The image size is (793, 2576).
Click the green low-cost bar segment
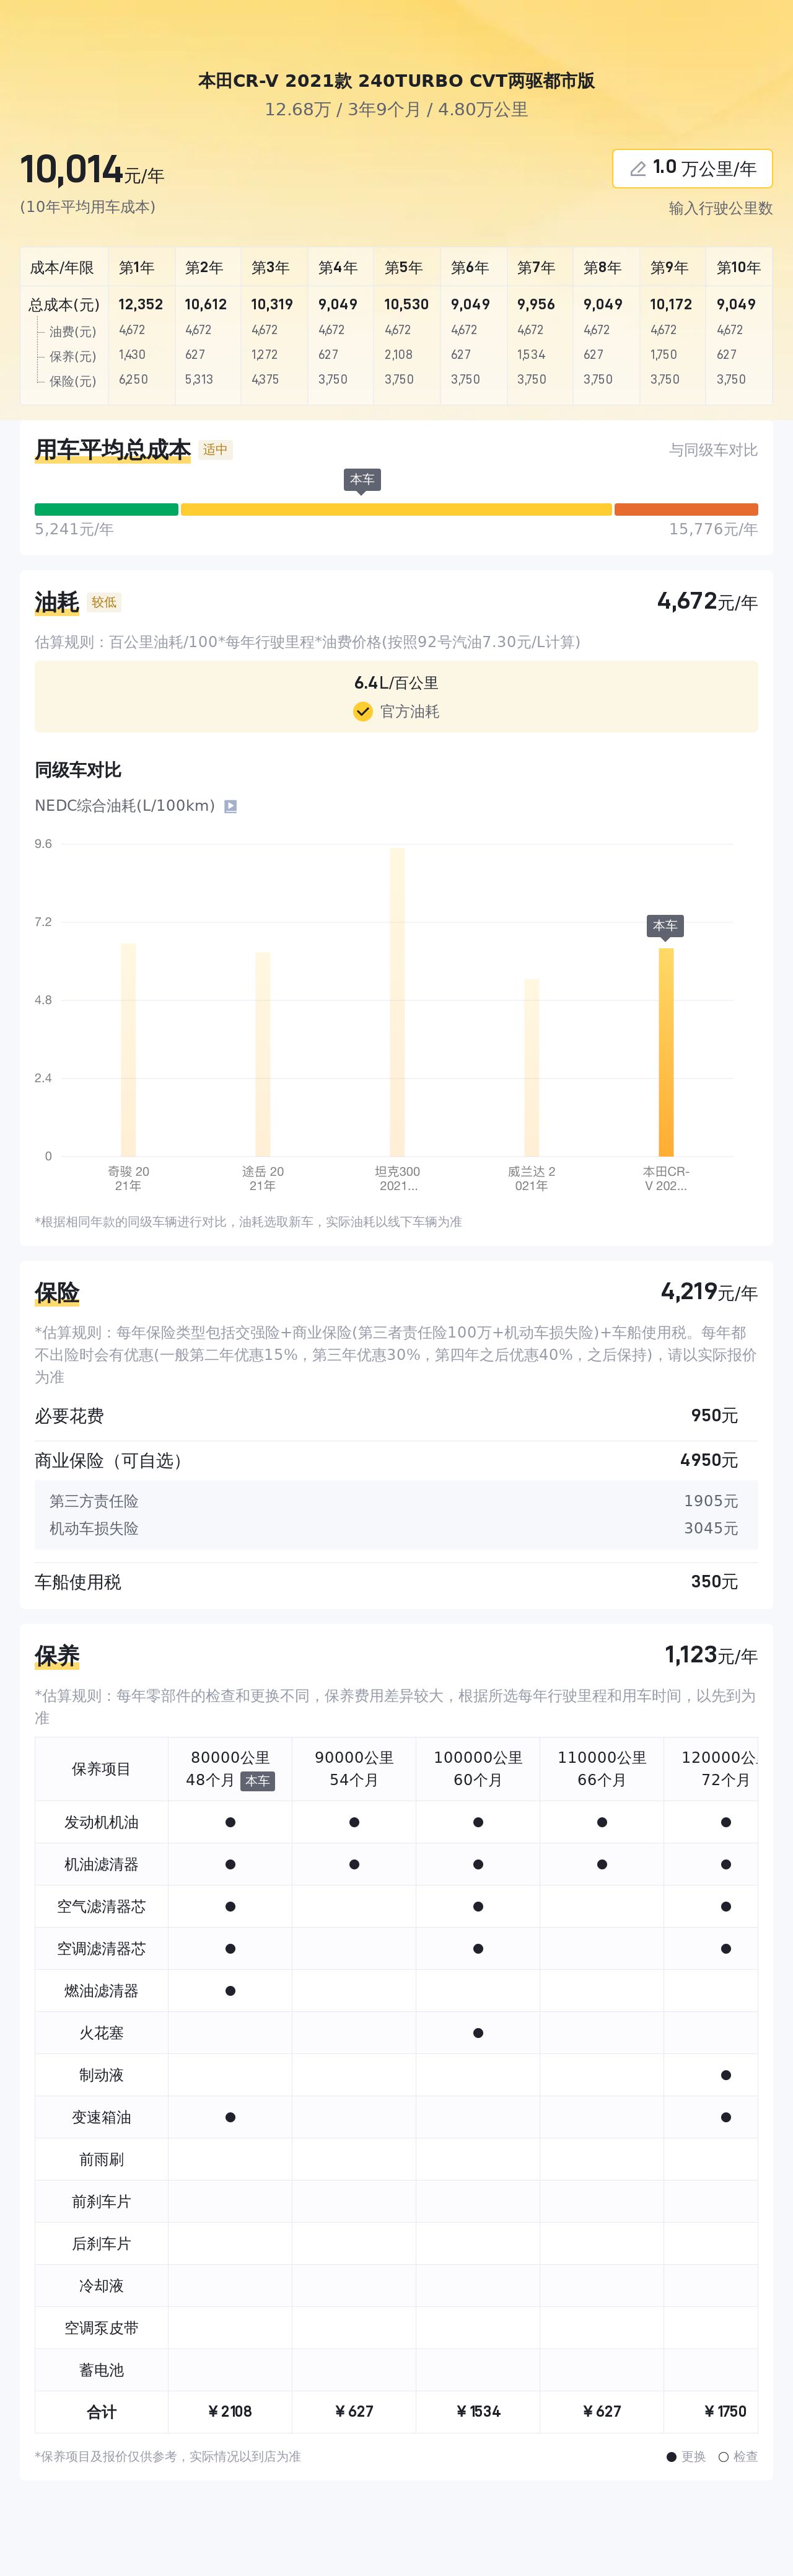106,509
